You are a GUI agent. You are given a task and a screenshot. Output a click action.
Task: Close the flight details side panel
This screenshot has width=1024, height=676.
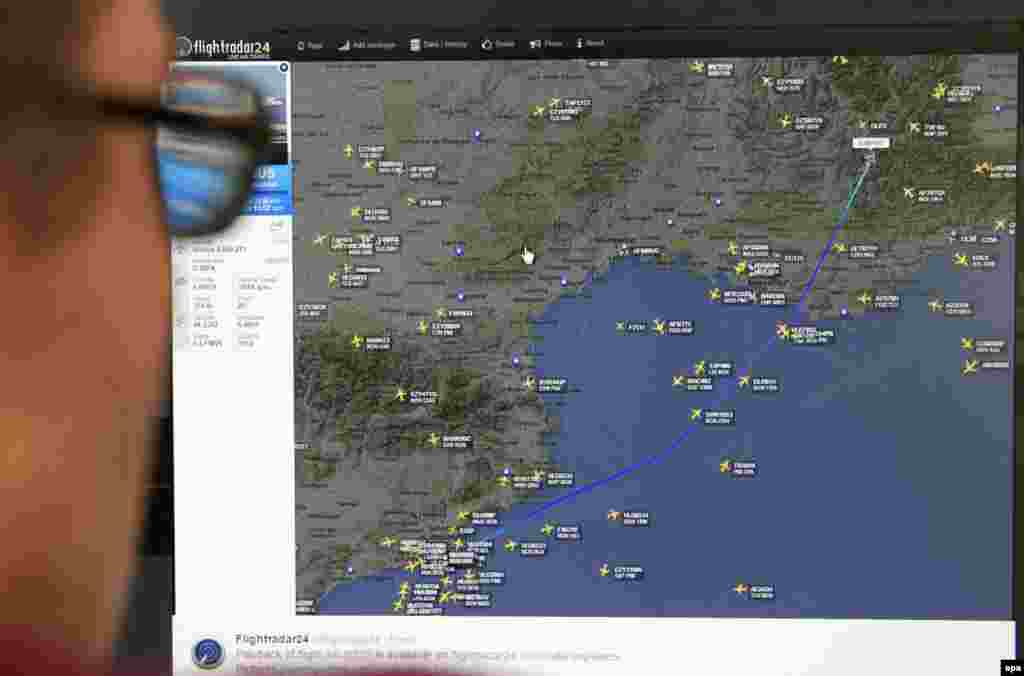pyautogui.click(x=285, y=69)
